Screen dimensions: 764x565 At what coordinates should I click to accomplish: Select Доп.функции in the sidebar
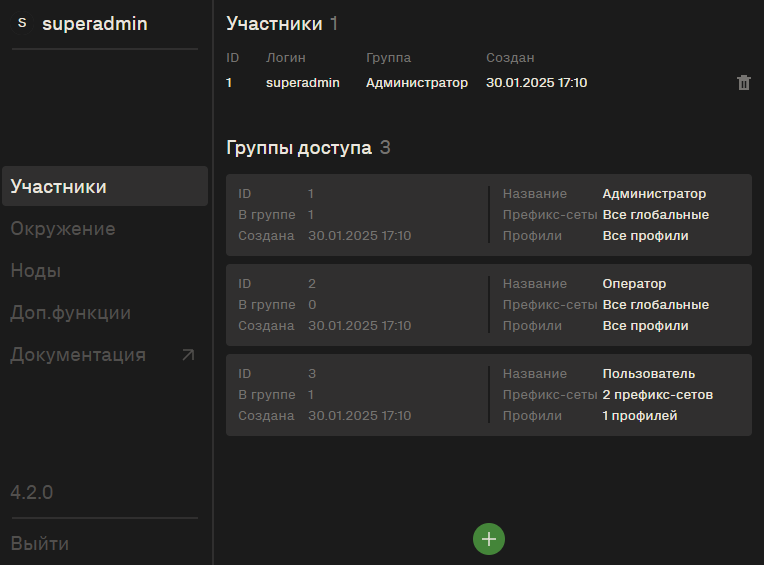point(71,313)
